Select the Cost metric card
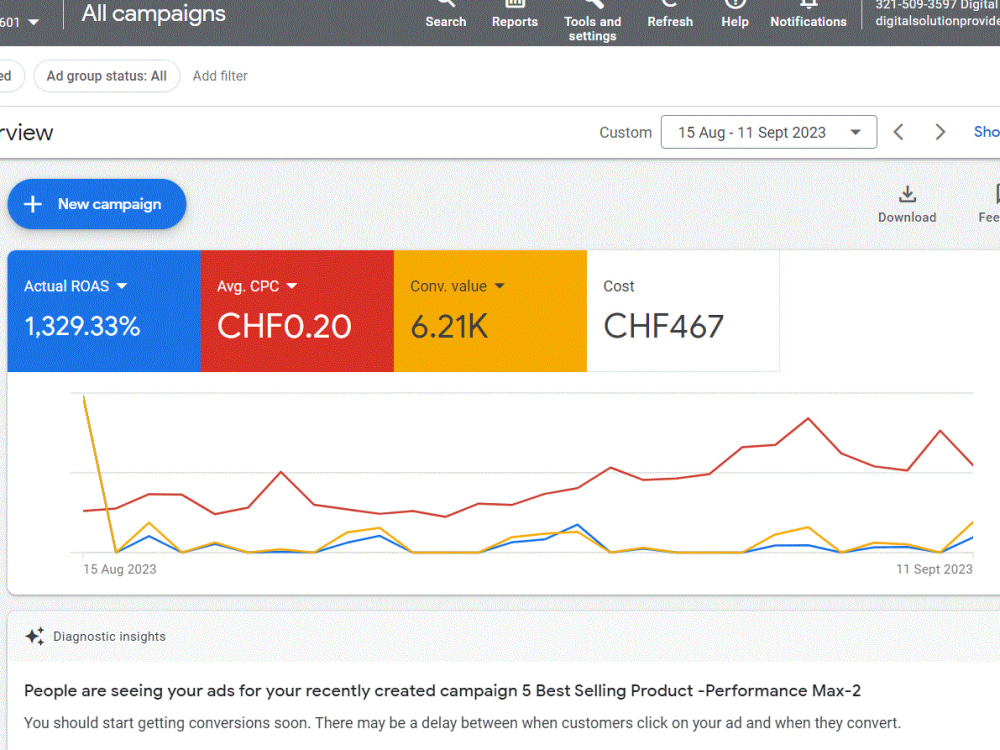 pos(683,311)
